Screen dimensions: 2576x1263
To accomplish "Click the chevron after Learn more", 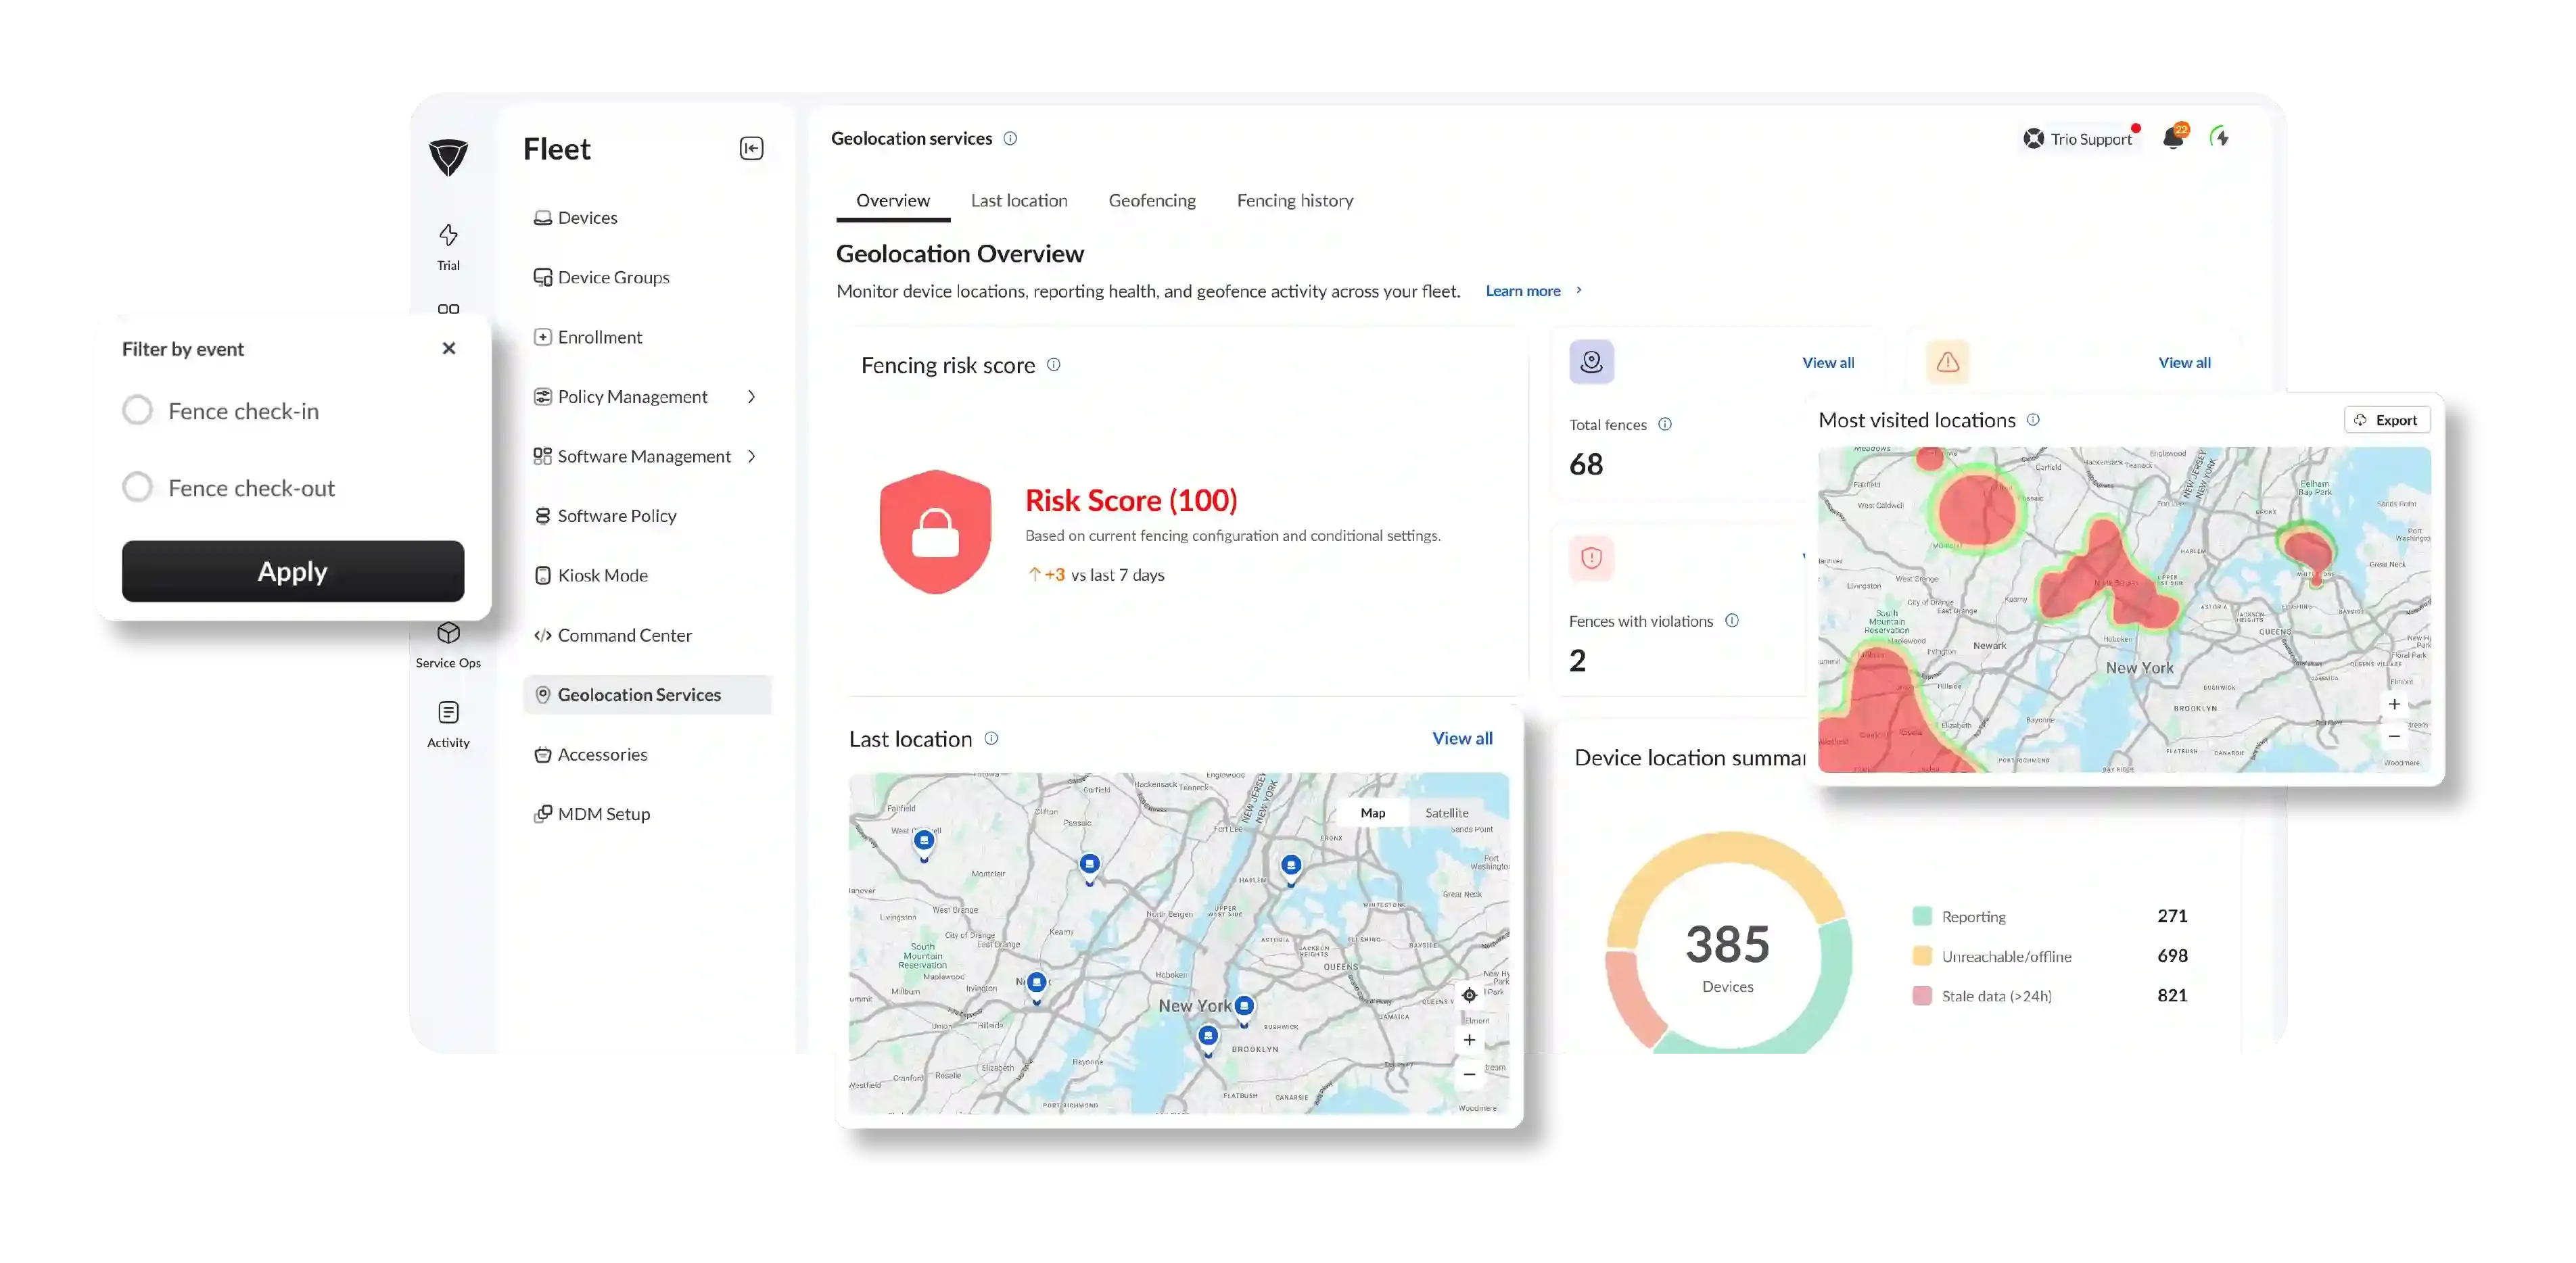I will pos(1579,290).
